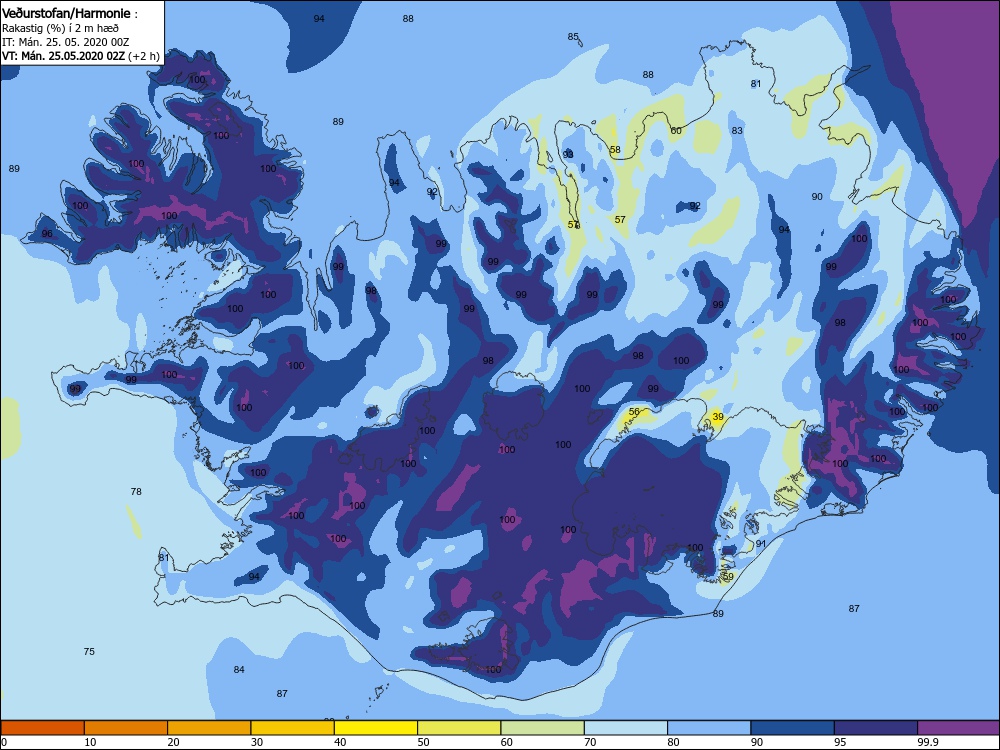Click the map value 84

pyautogui.click(x=239, y=669)
